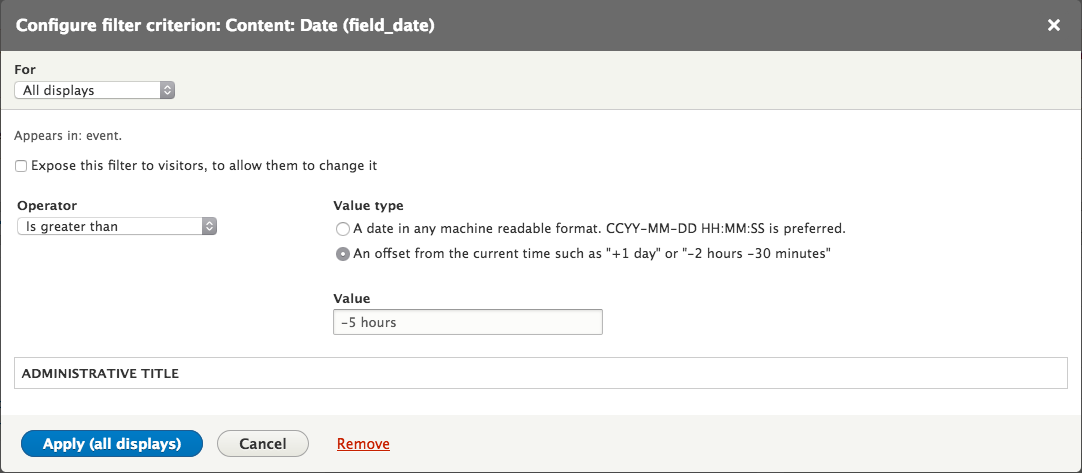The height and width of the screenshot is (473, 1082).
Task: Click the Value type heading
Action: 368,206
